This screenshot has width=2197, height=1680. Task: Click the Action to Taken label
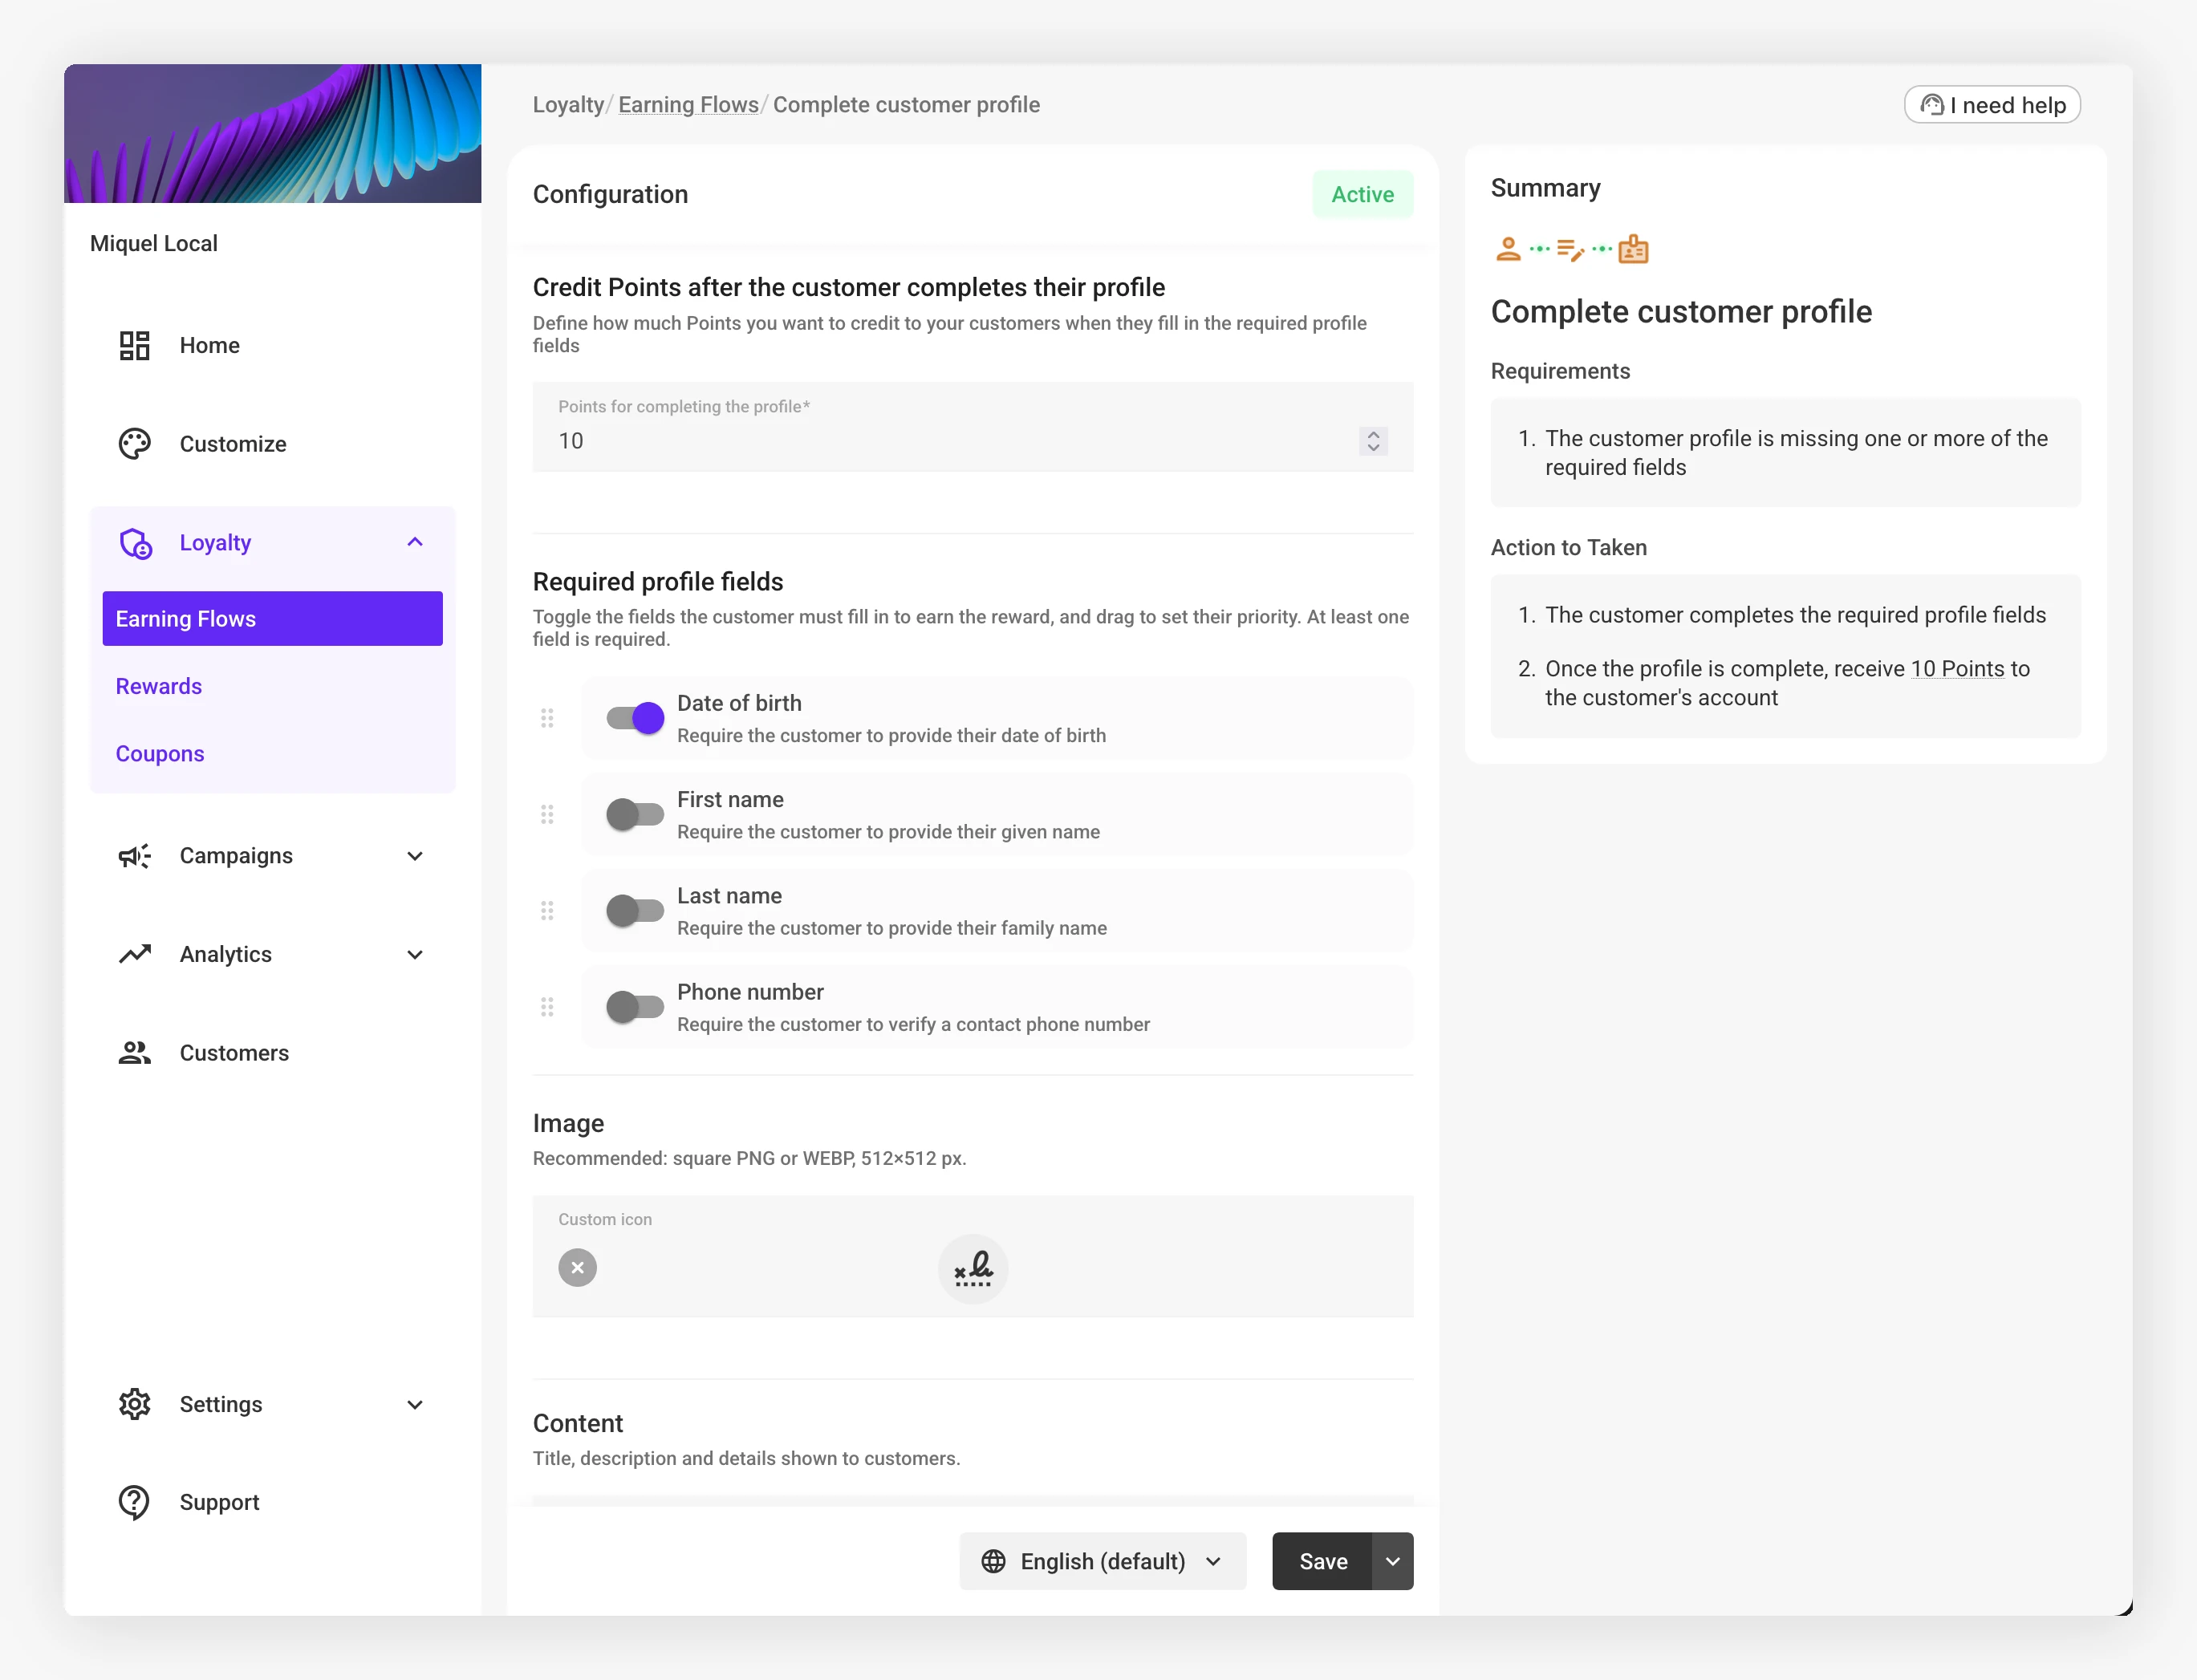point(1568,547)
